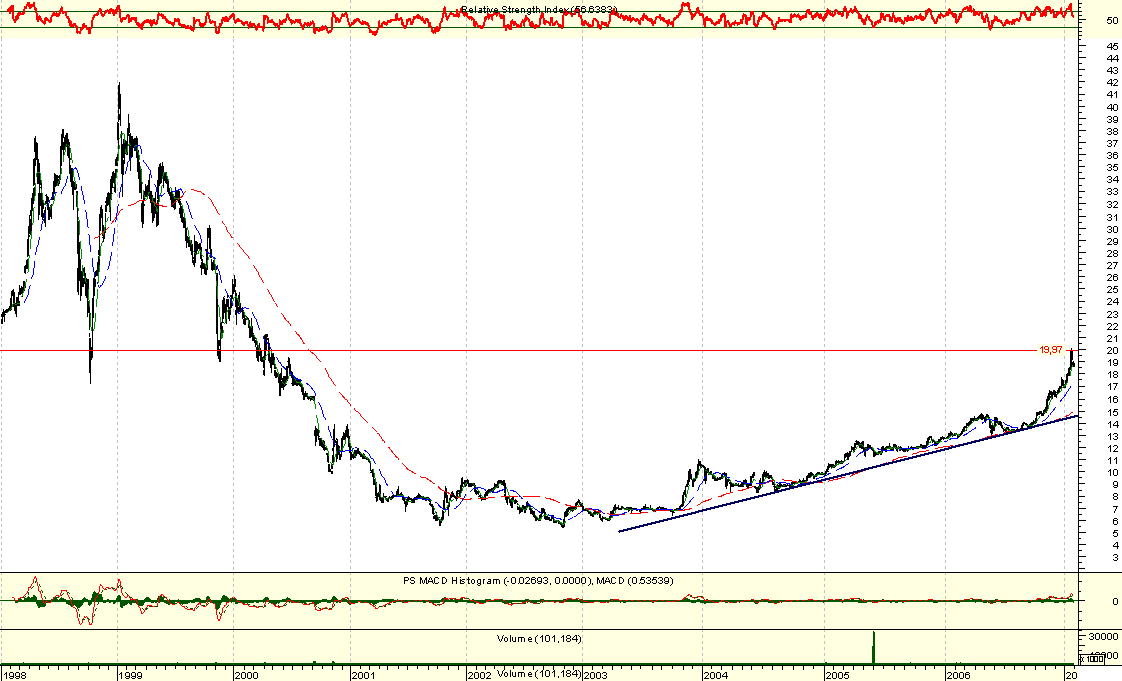Click the 1999 year label on time axis
The width and height of the screenshot is (1122, 681).
click(130, 675)
